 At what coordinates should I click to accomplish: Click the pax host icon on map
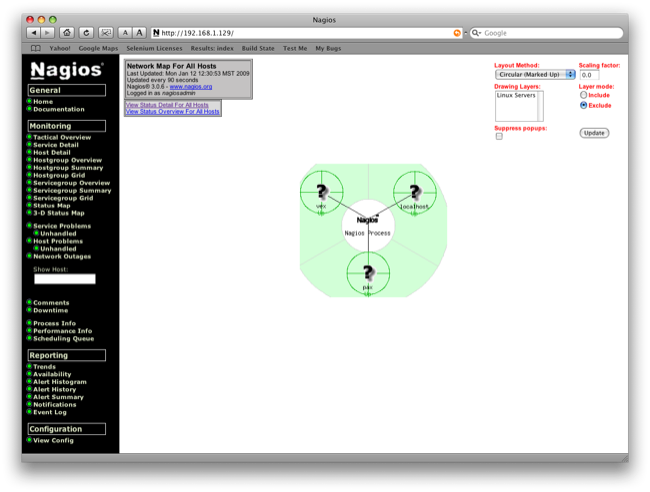(368, 272)
